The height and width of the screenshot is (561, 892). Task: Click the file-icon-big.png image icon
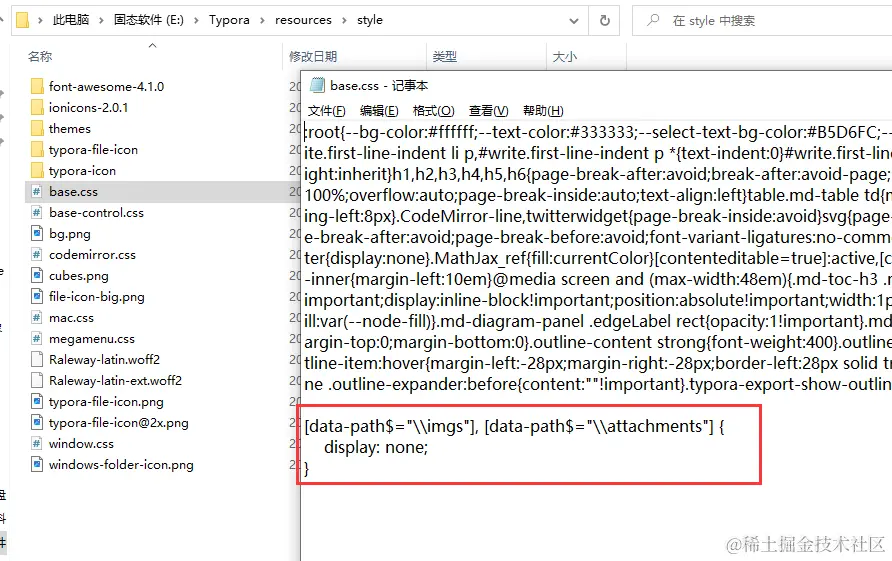37,297
